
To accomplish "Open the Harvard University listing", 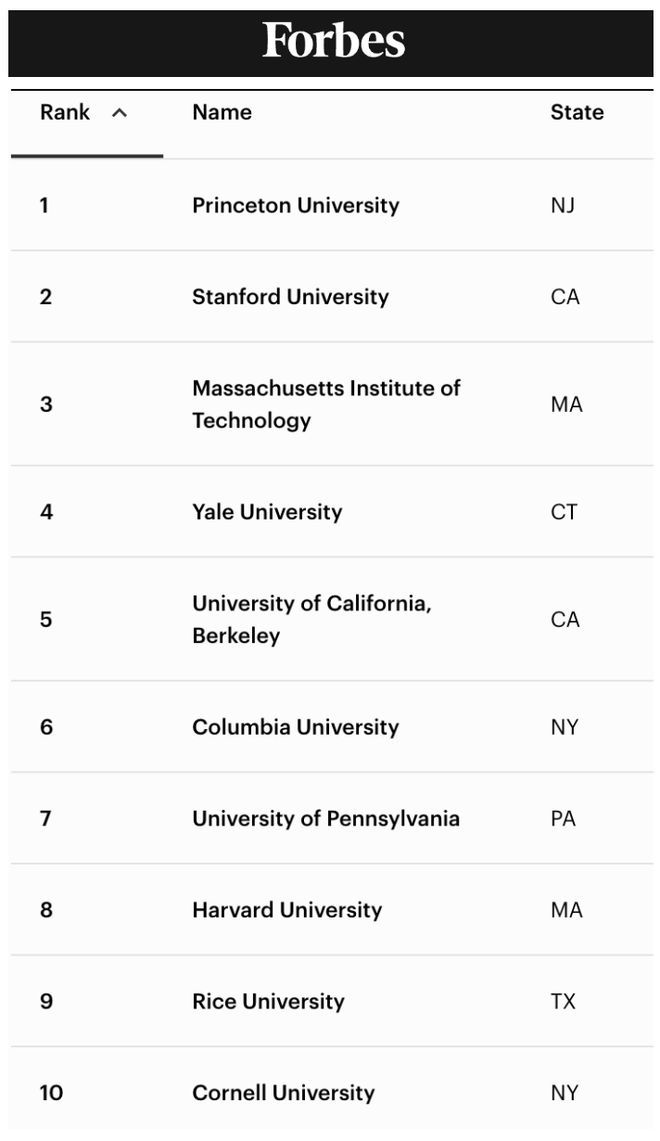I will 287,910.
